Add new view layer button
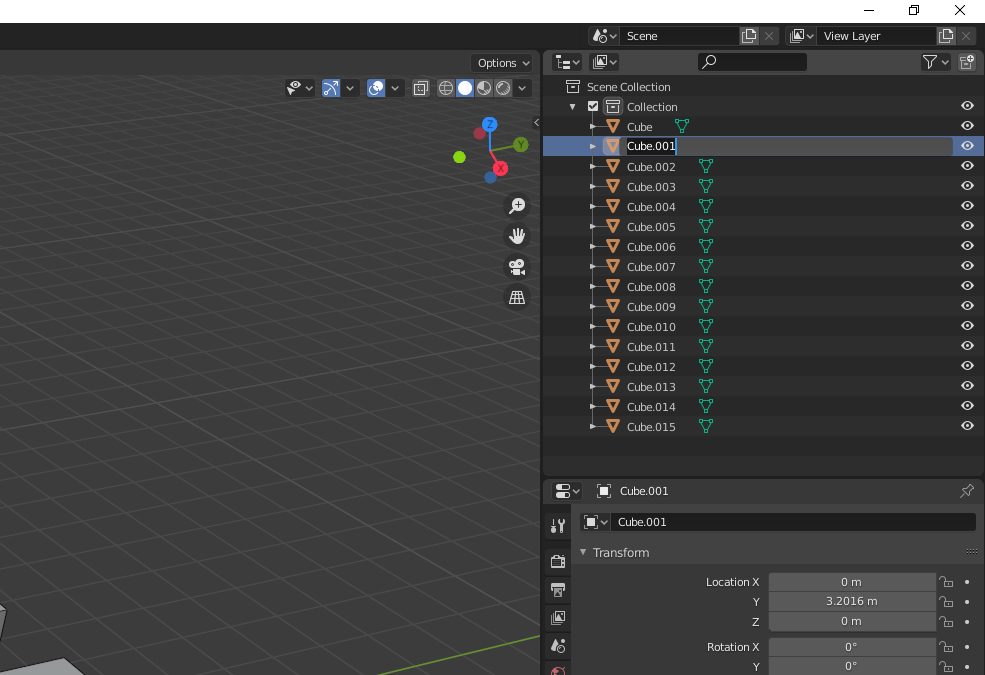 946,36
